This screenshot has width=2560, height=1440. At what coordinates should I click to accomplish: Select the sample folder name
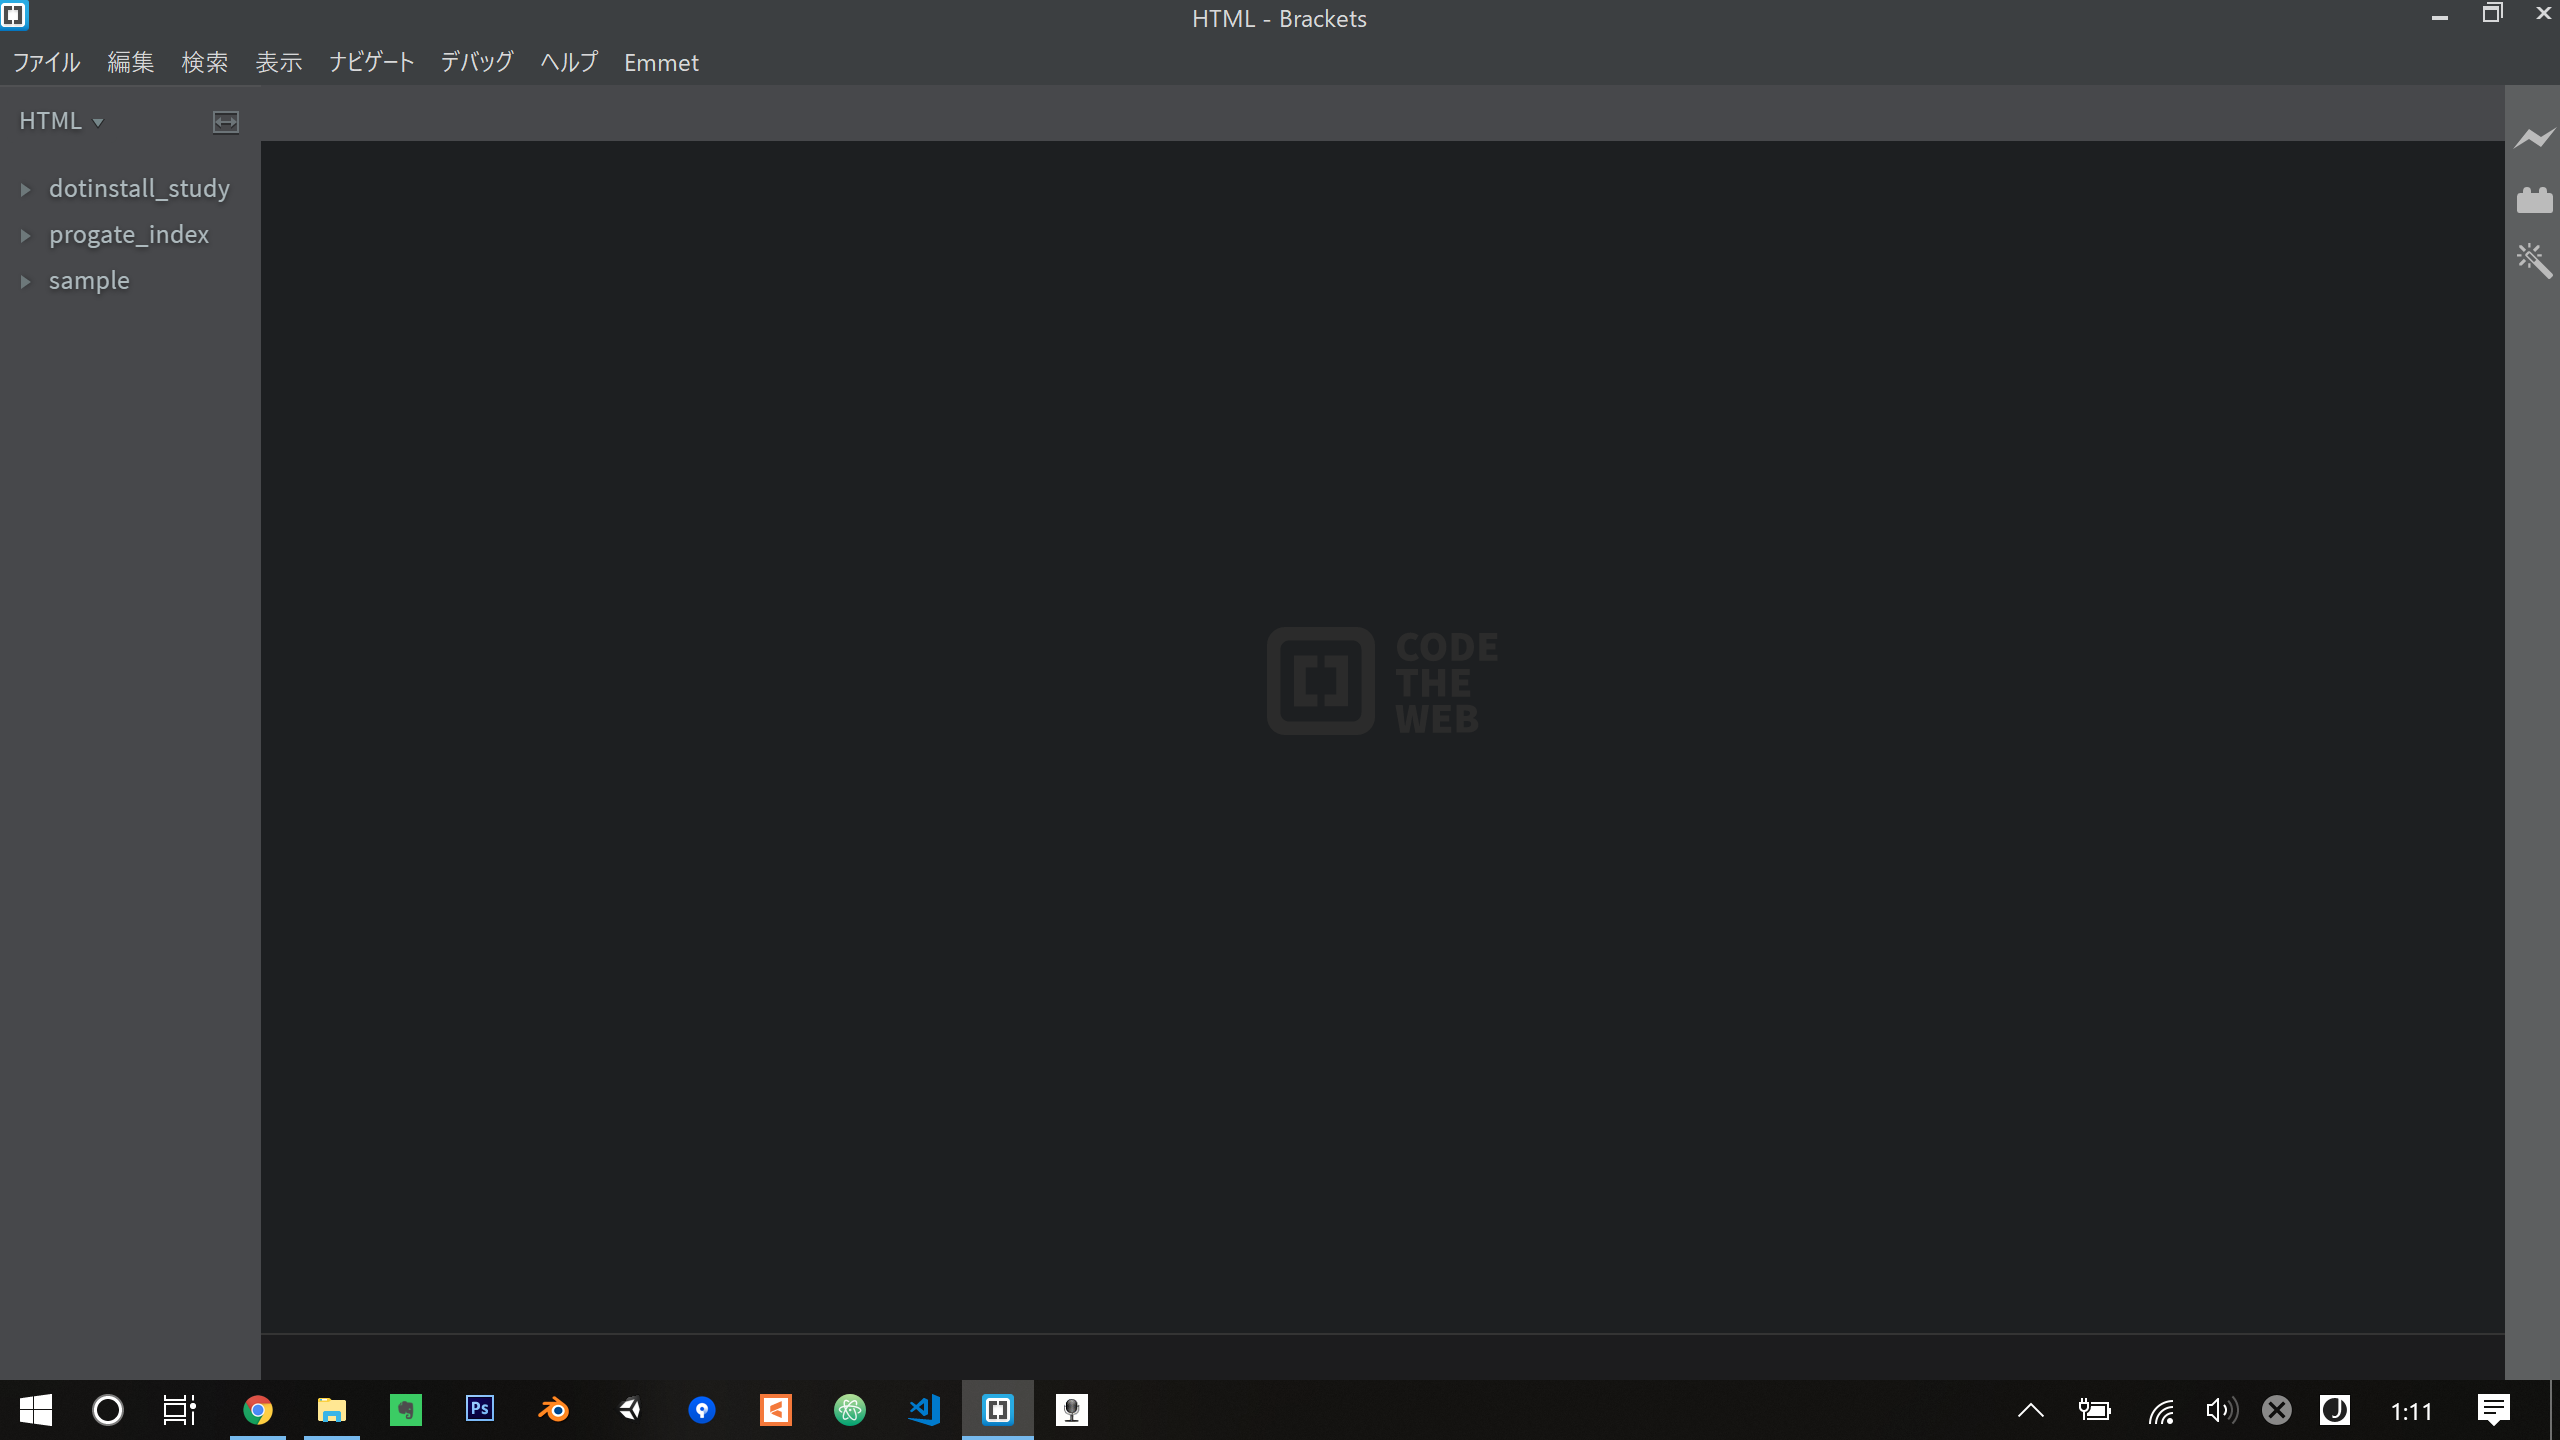point(89,281)
